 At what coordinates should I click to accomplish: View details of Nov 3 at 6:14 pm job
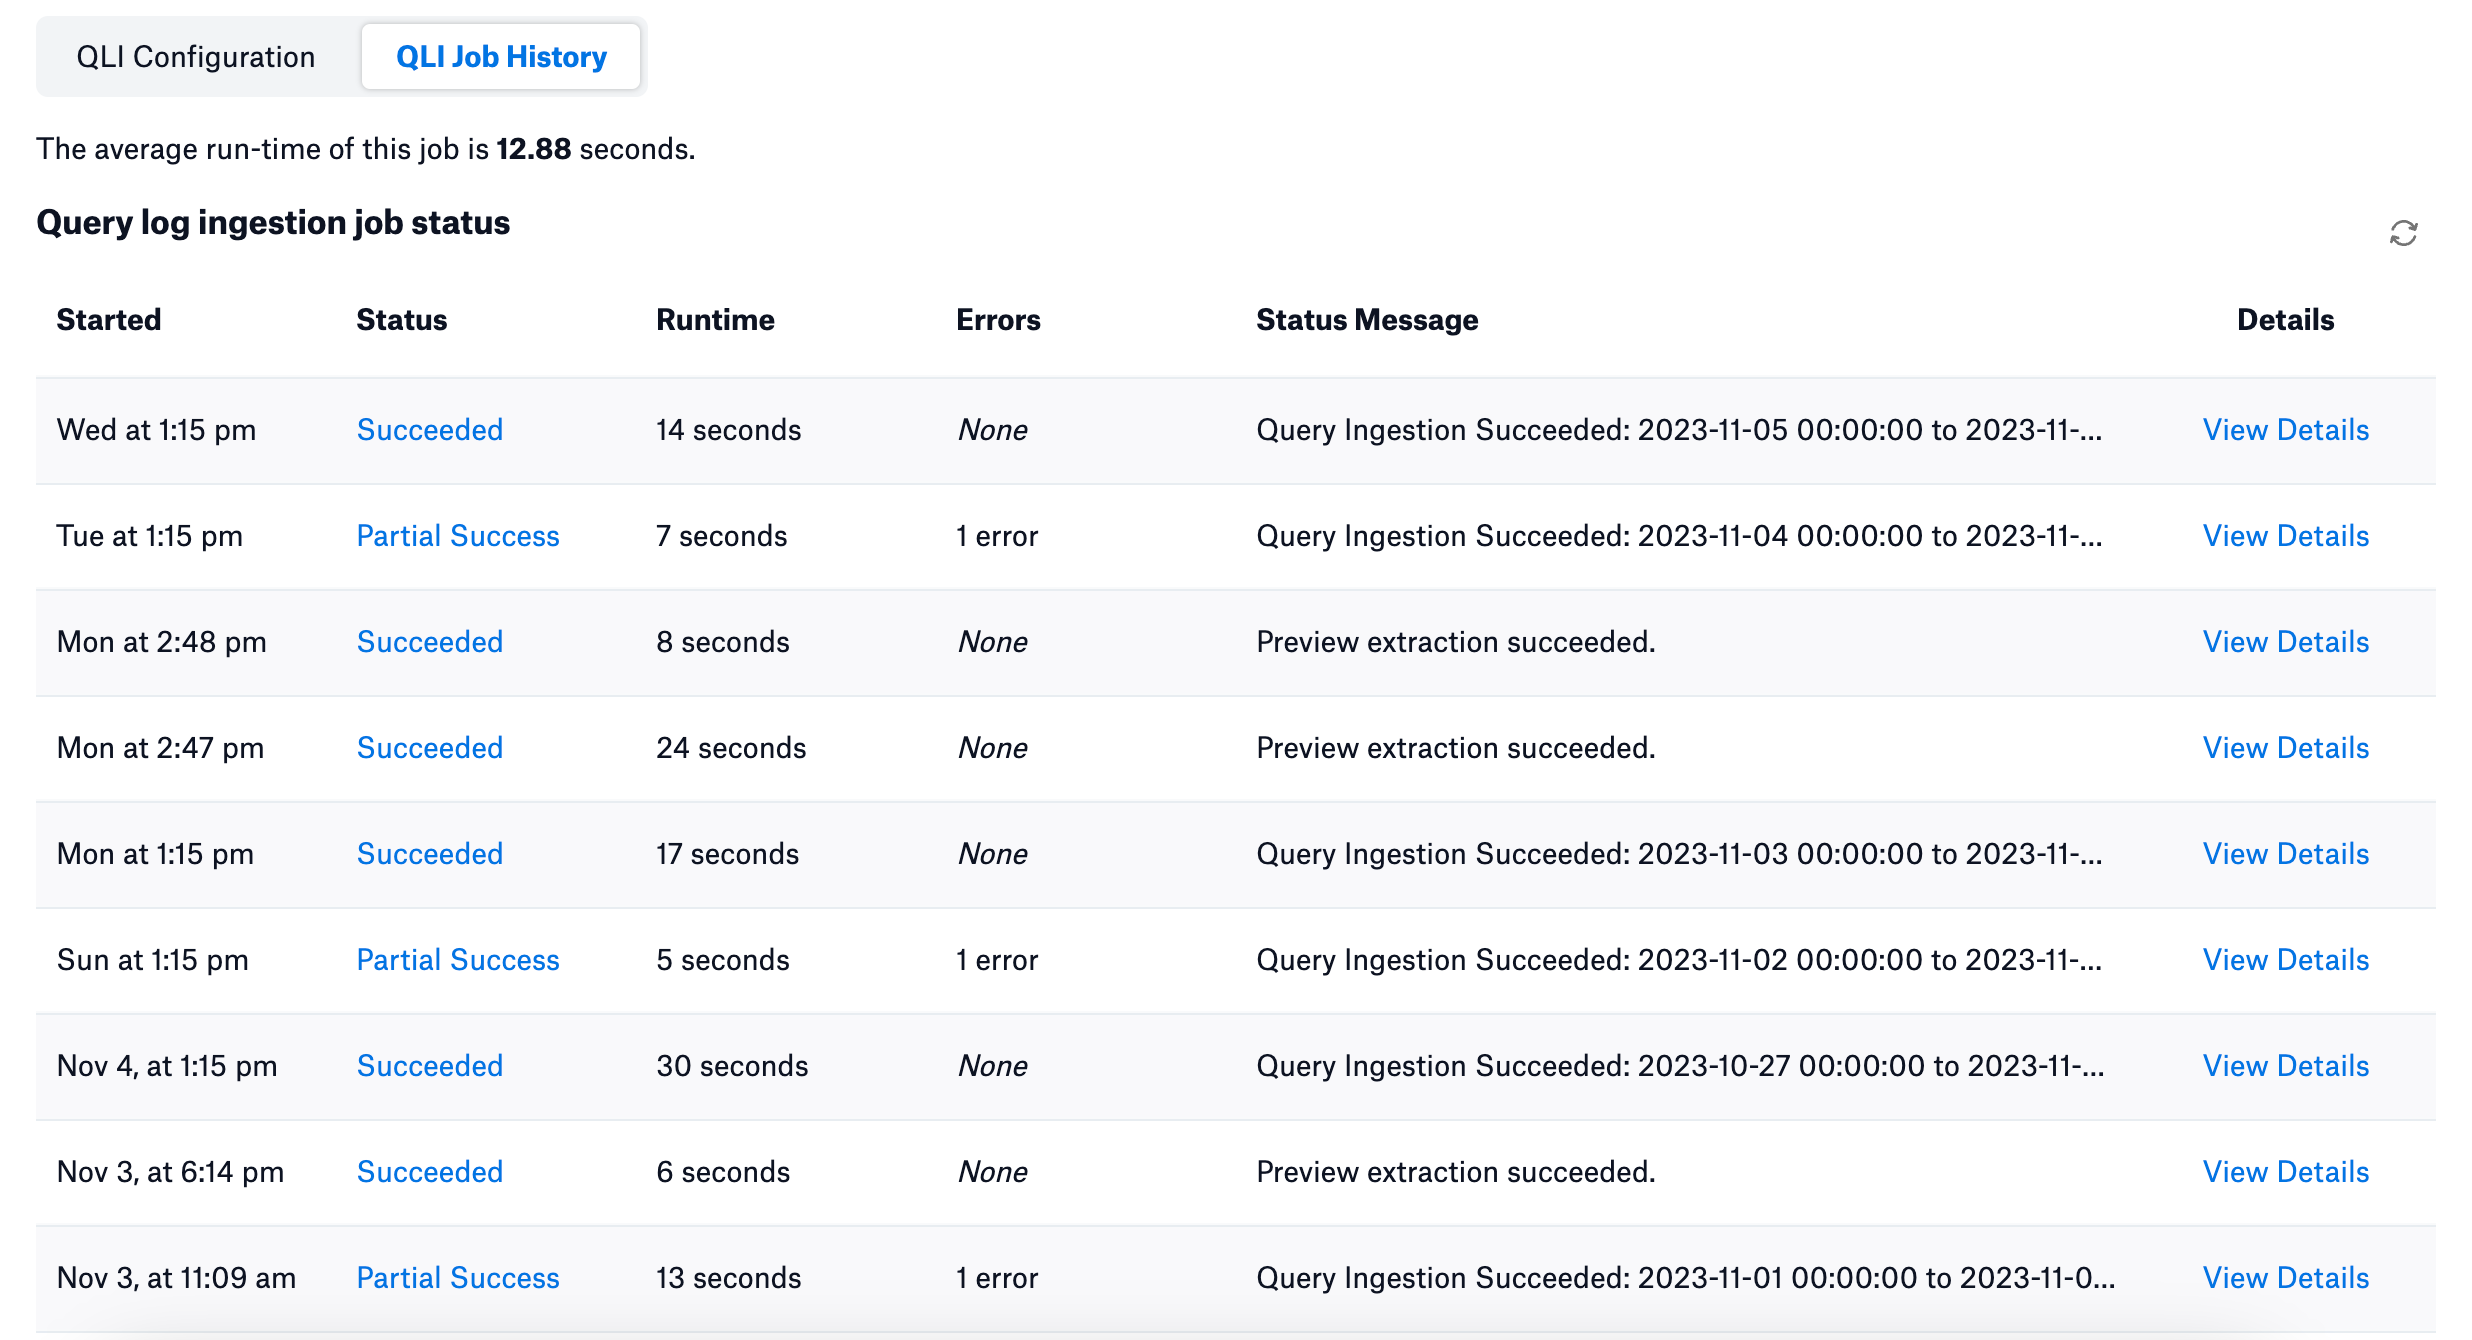2286,1172
